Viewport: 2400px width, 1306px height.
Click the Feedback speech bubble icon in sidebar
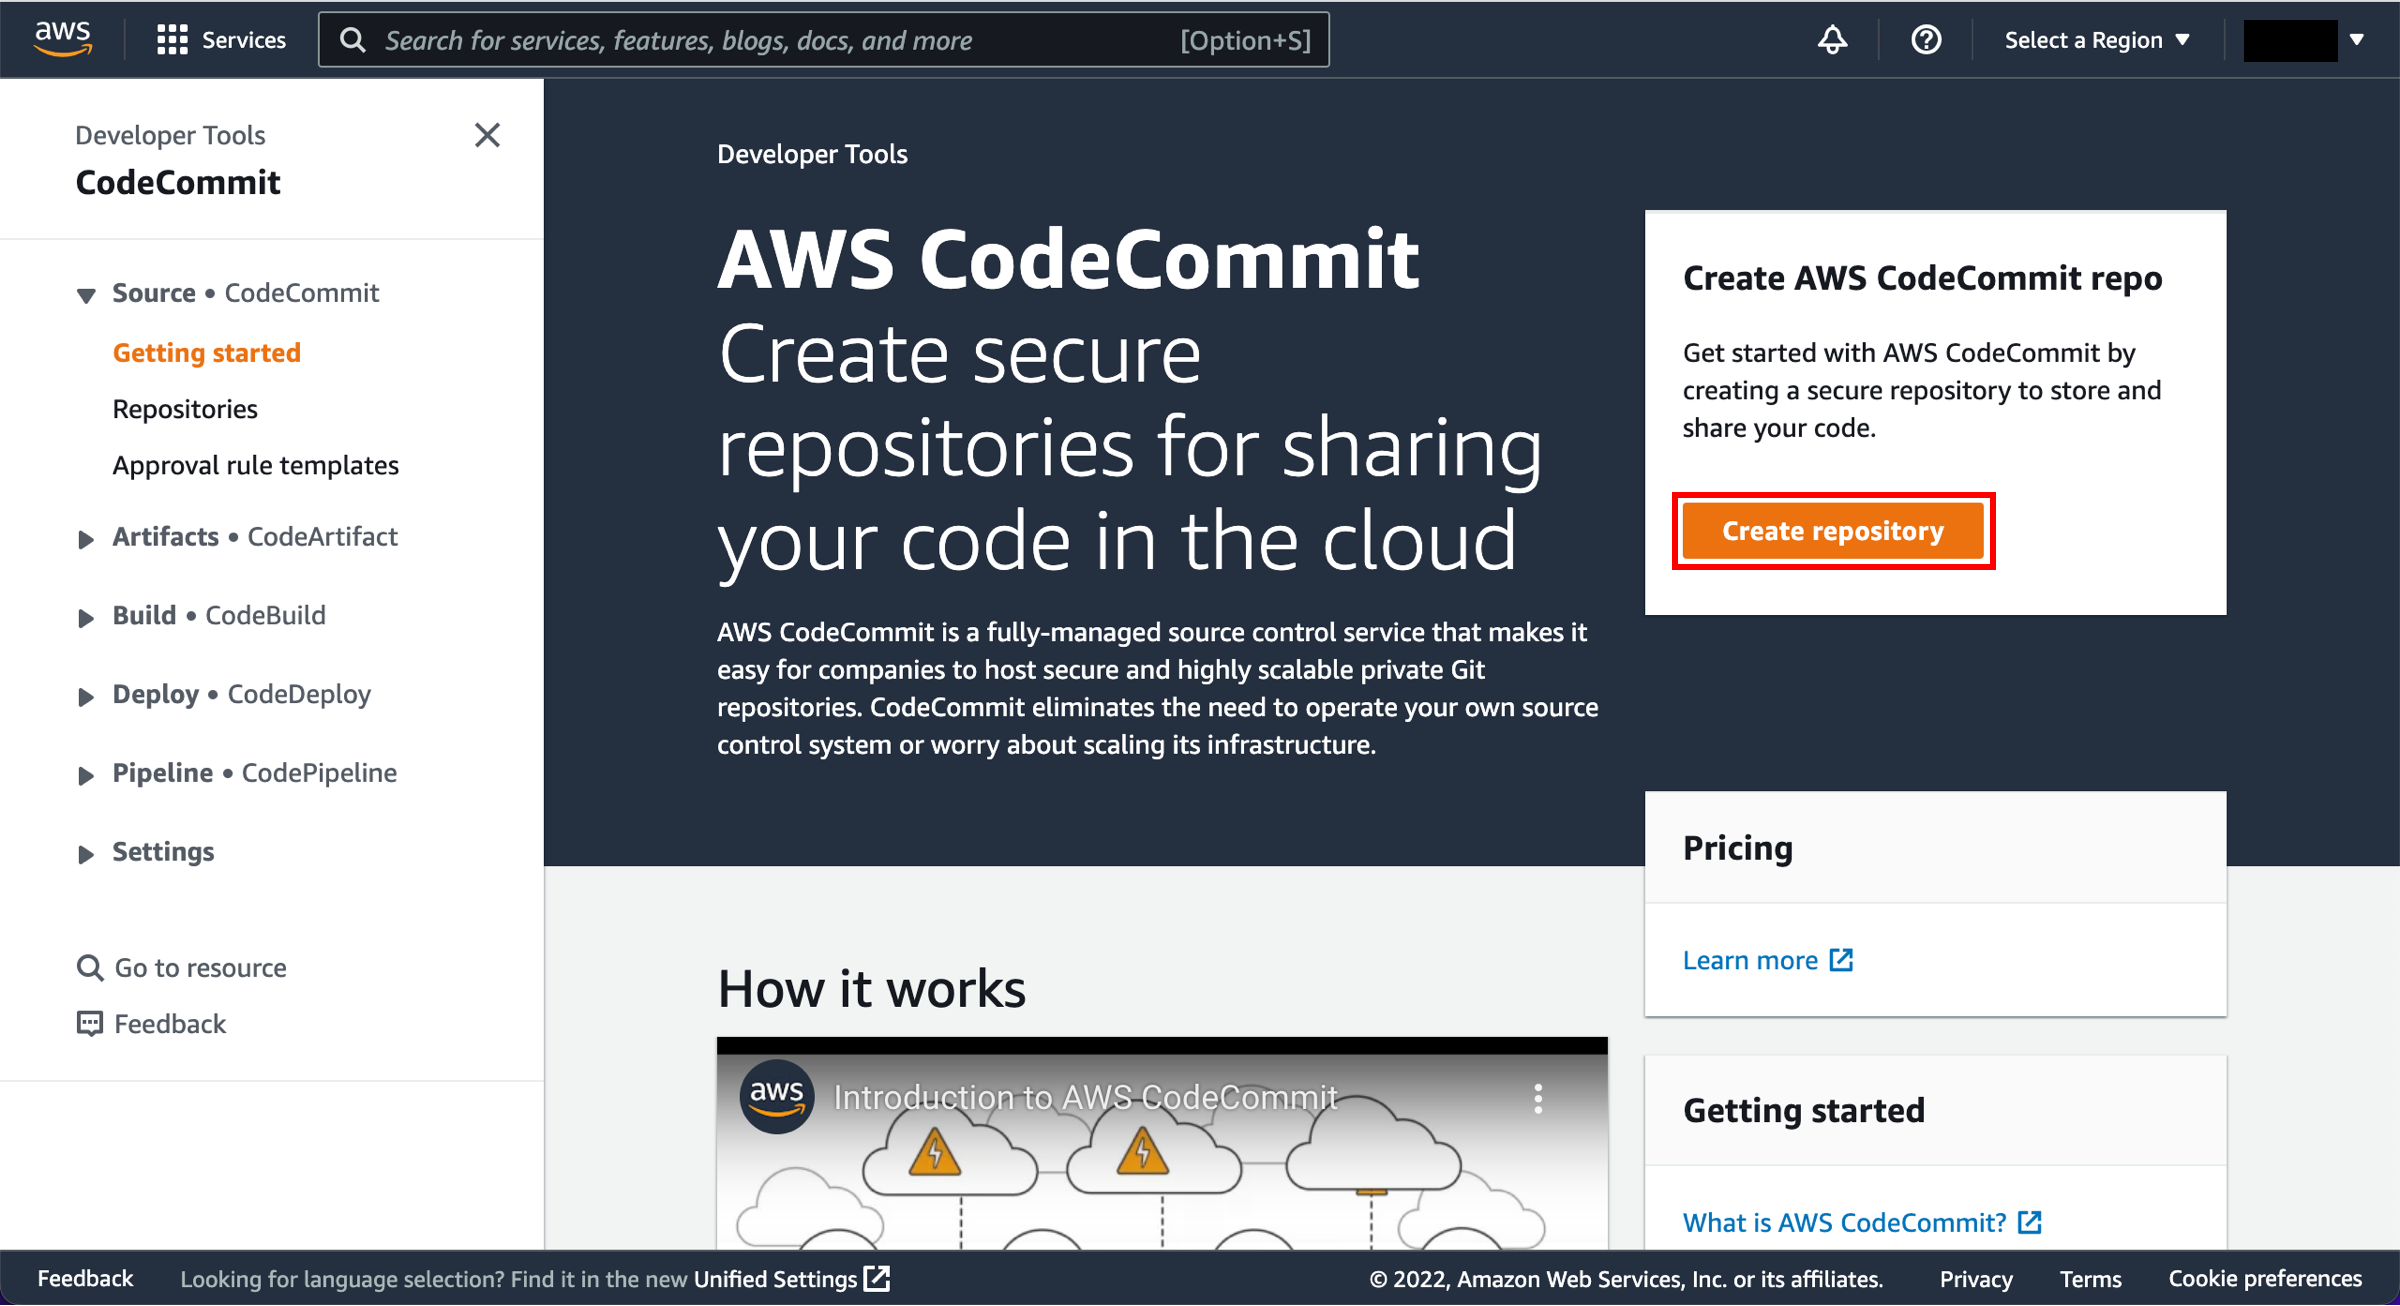90,1024
